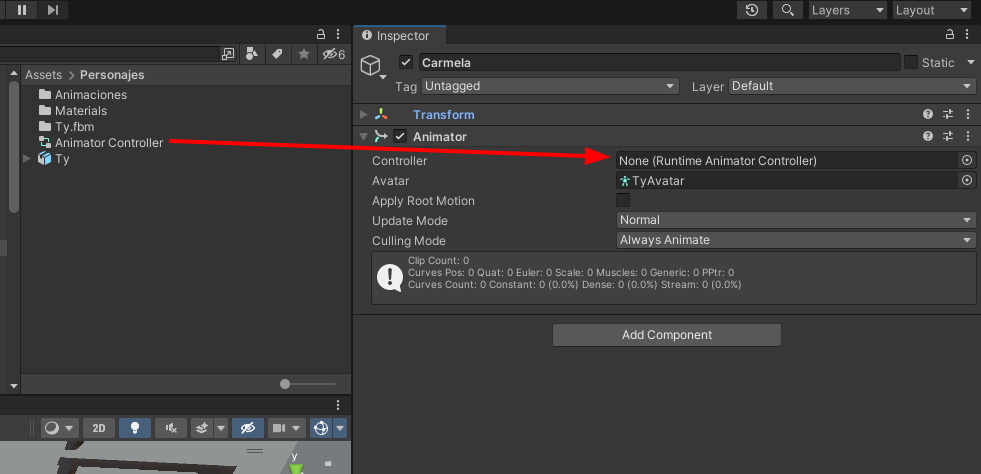Image resolution: width=981 pixels, height=474 pixels.
Task: Click object picker circle beside Controller field
Action: click(x=966, y=160)
